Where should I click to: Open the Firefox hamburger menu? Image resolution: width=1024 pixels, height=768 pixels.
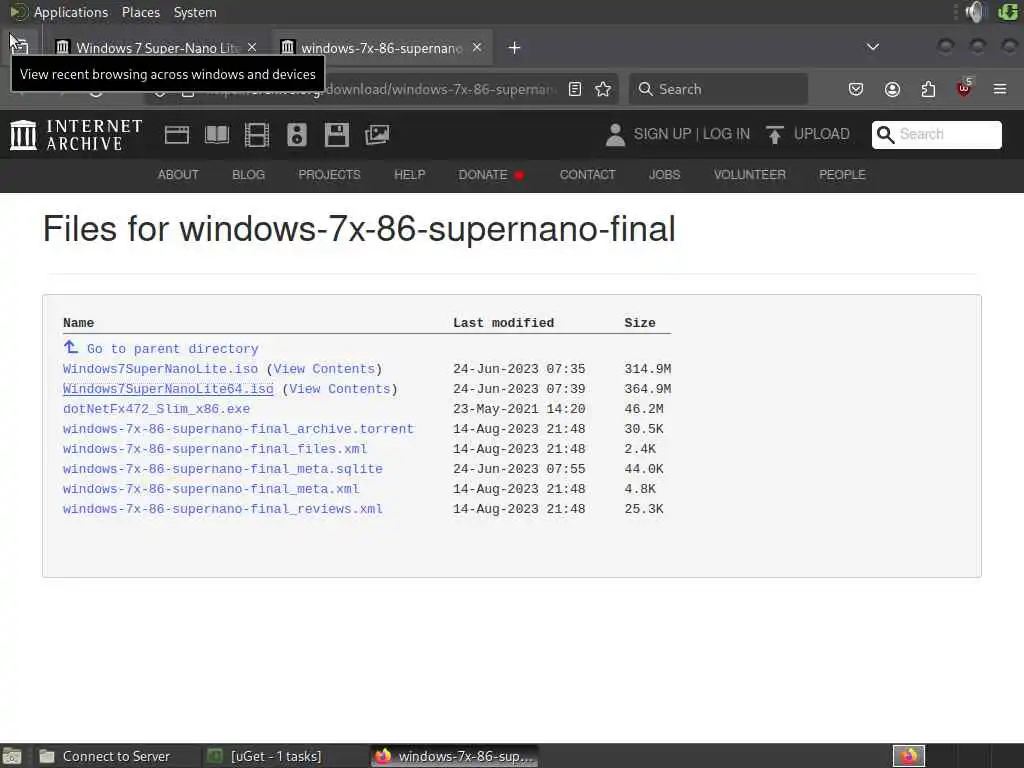[1000, 89]
